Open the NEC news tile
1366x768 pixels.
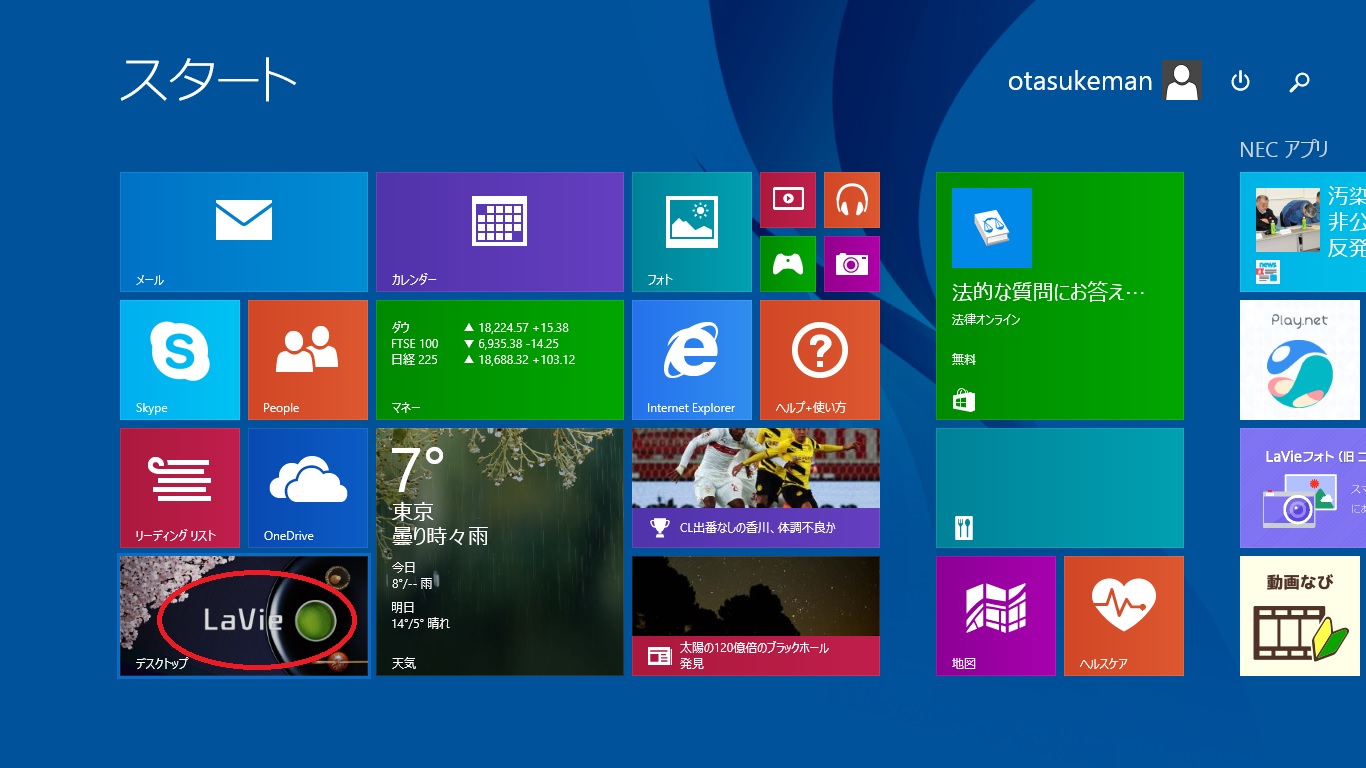pyautogui.click(x=1303, y=232)
